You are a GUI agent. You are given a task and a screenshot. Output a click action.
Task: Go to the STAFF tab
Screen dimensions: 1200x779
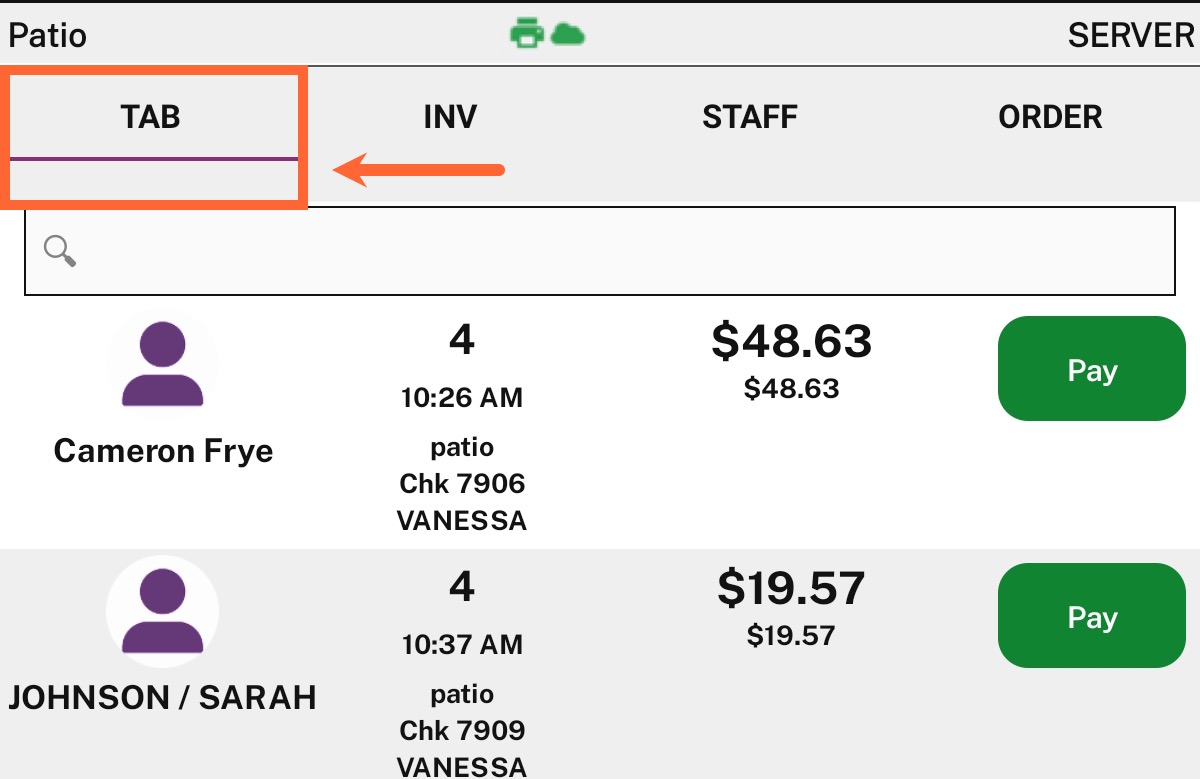click(x=750, y=117)
